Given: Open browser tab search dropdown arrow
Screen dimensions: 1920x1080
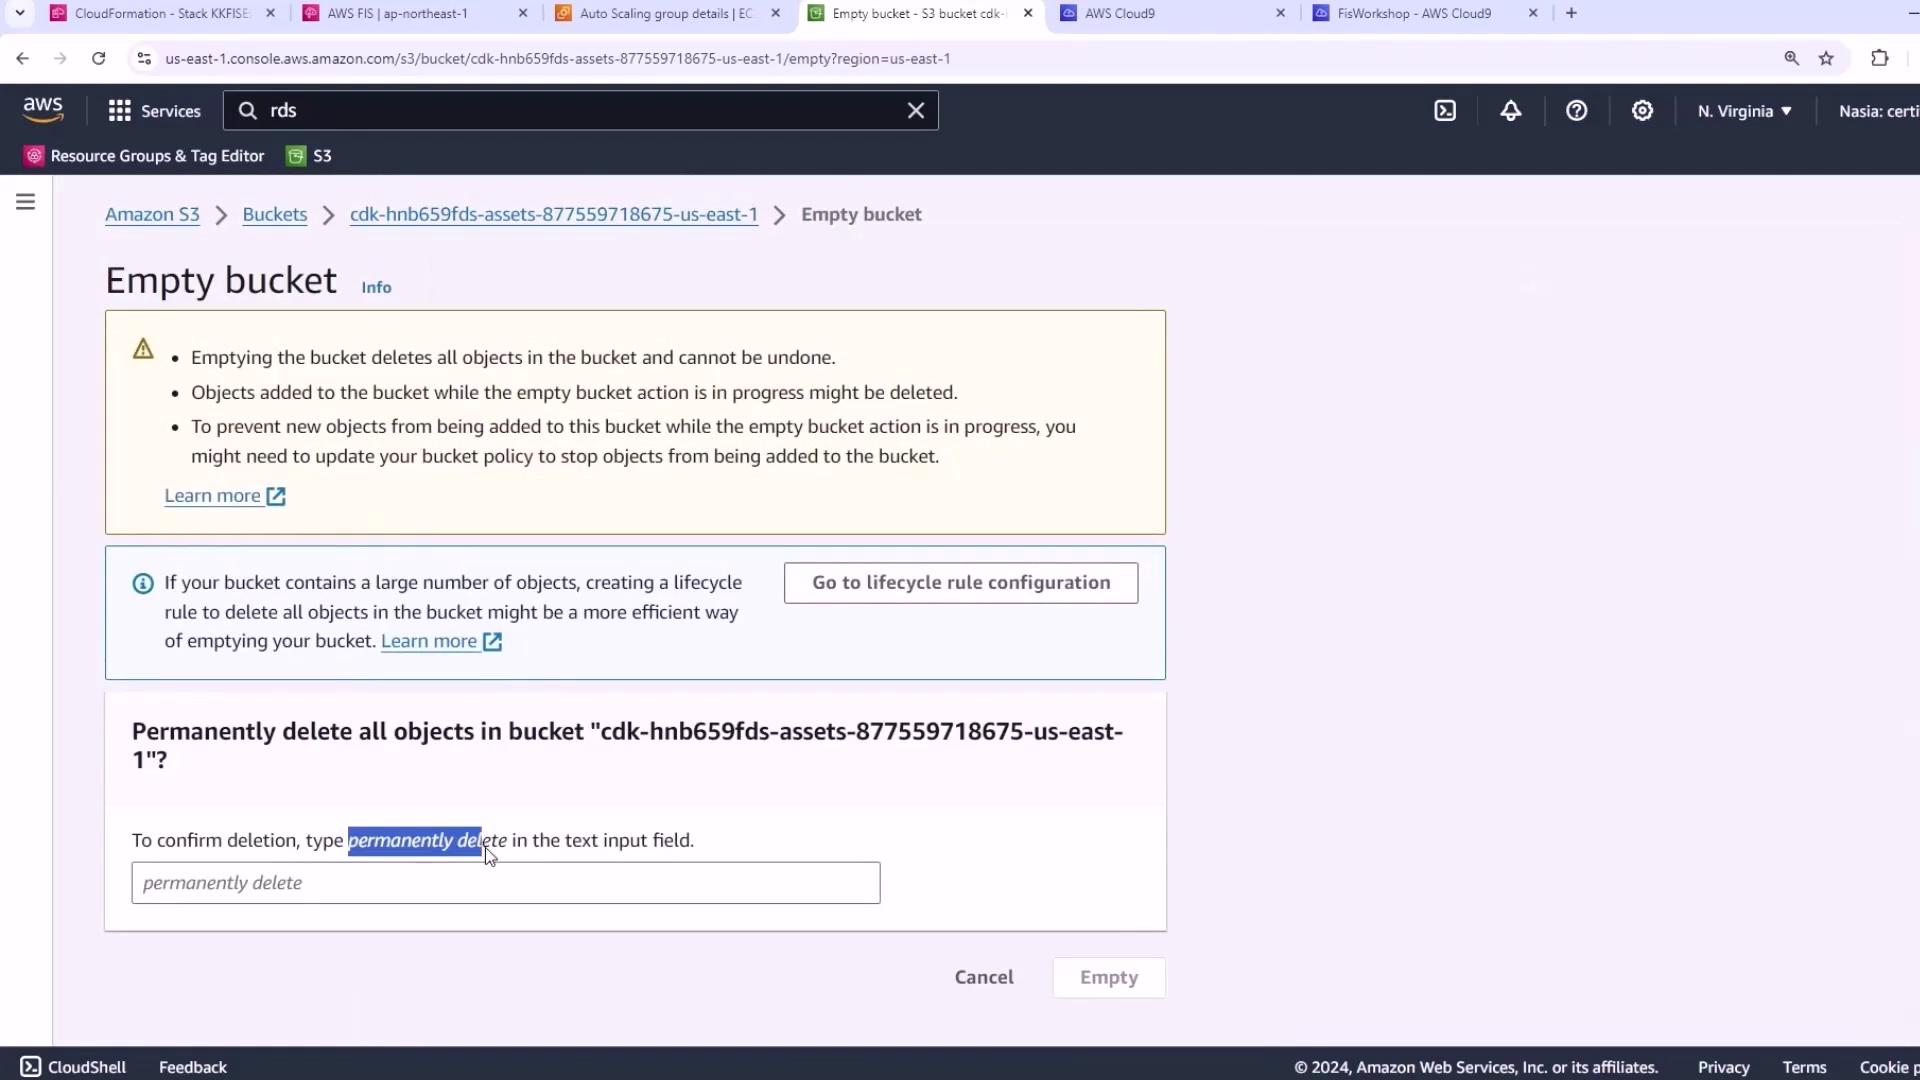Looking at the screenshot, I should [19, 13].
